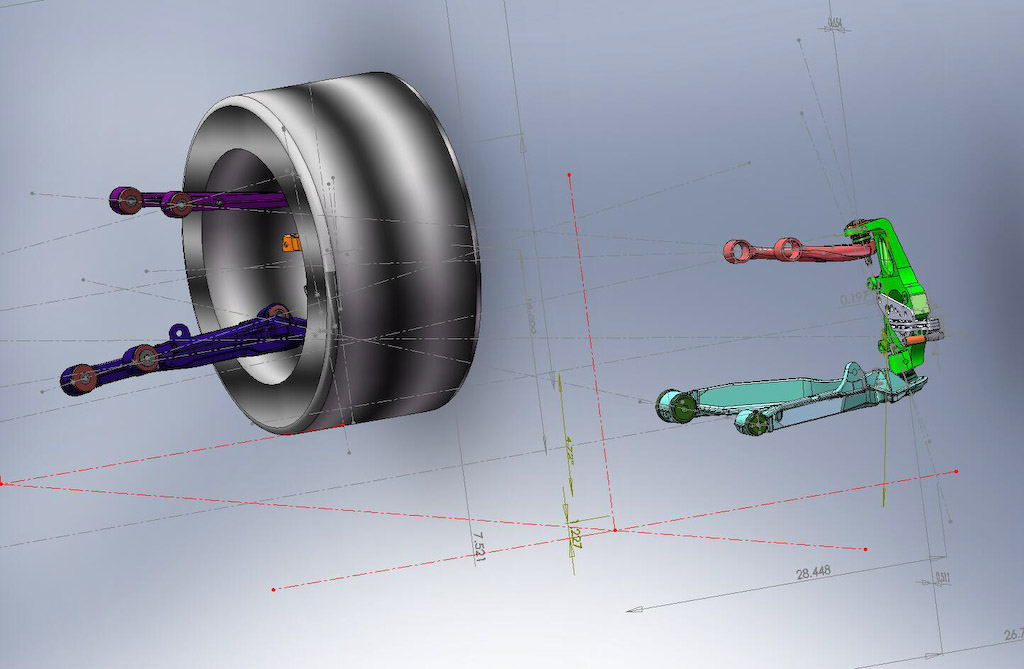The image size is (1024, 669).
Task: Pick the small orange part inside wheel
Action: pyautogui.click(x=292, y=240)
